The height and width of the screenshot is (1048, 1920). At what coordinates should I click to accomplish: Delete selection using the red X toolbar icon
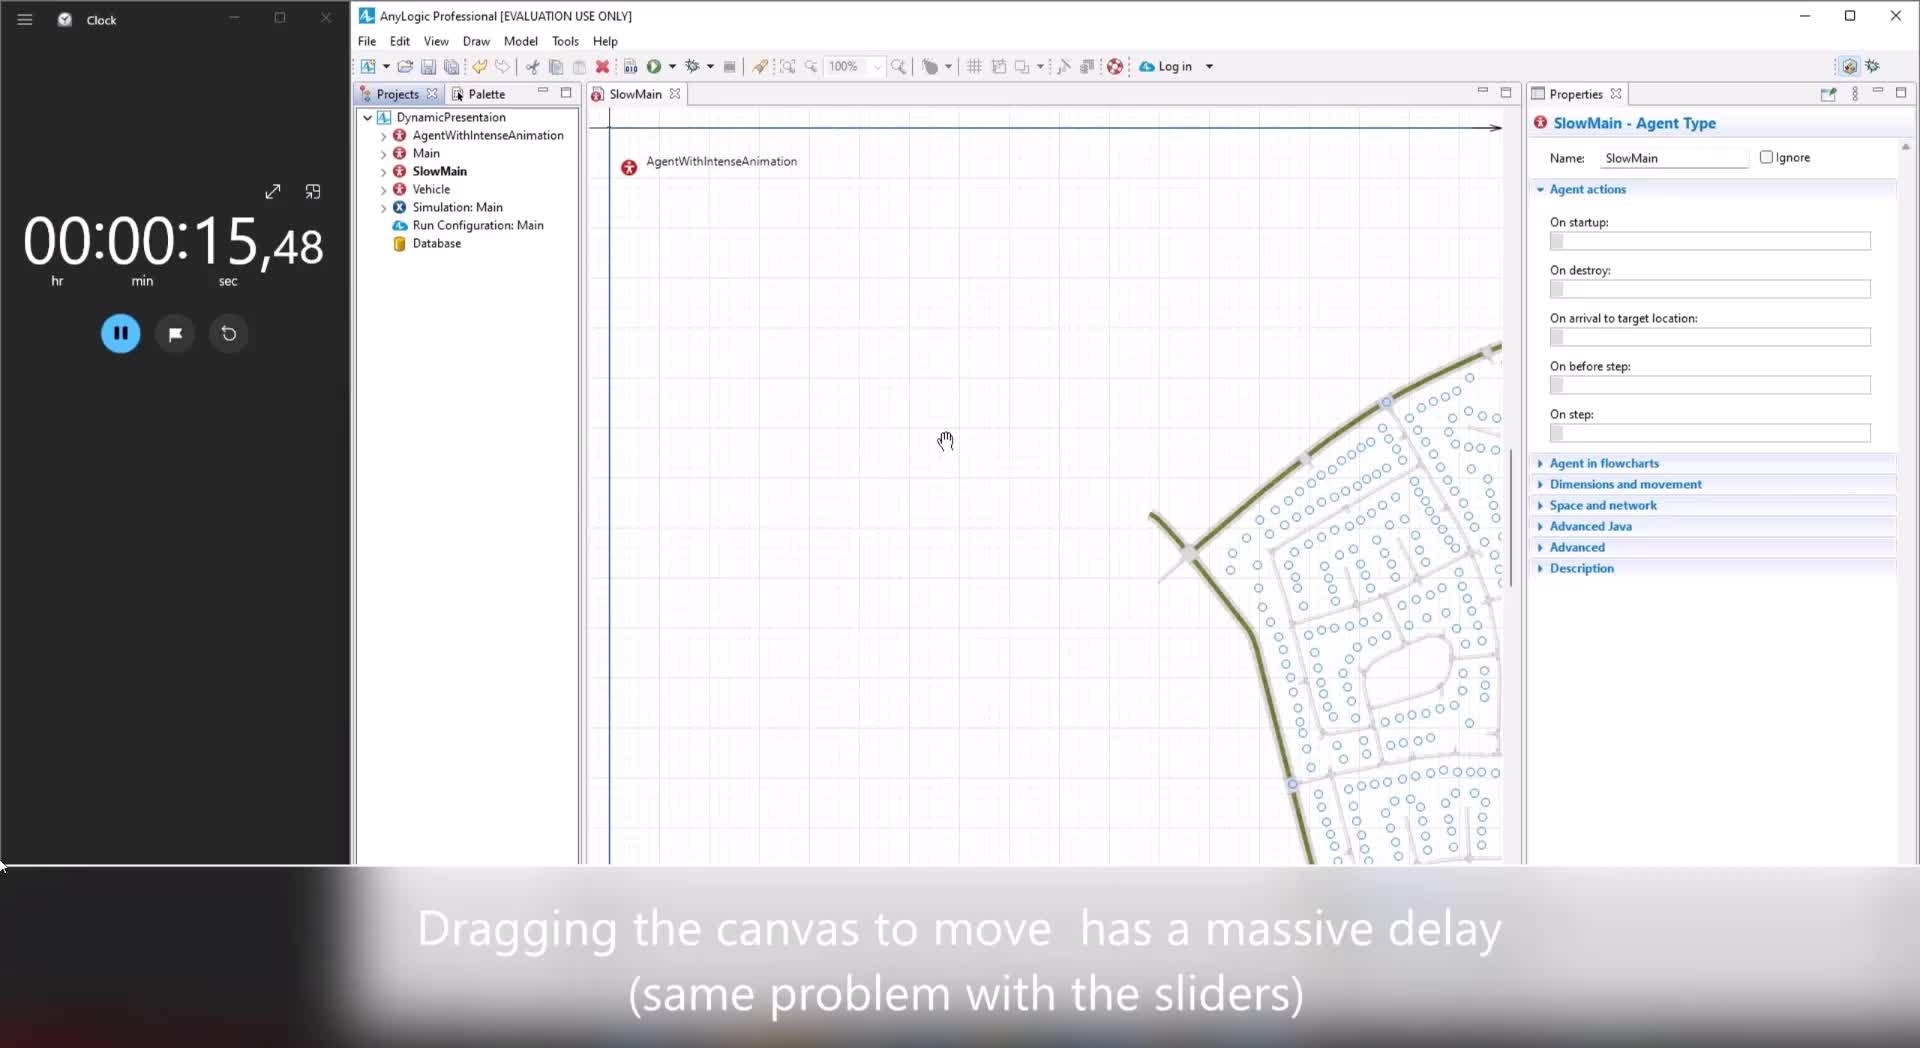click(x=603, y=66)
